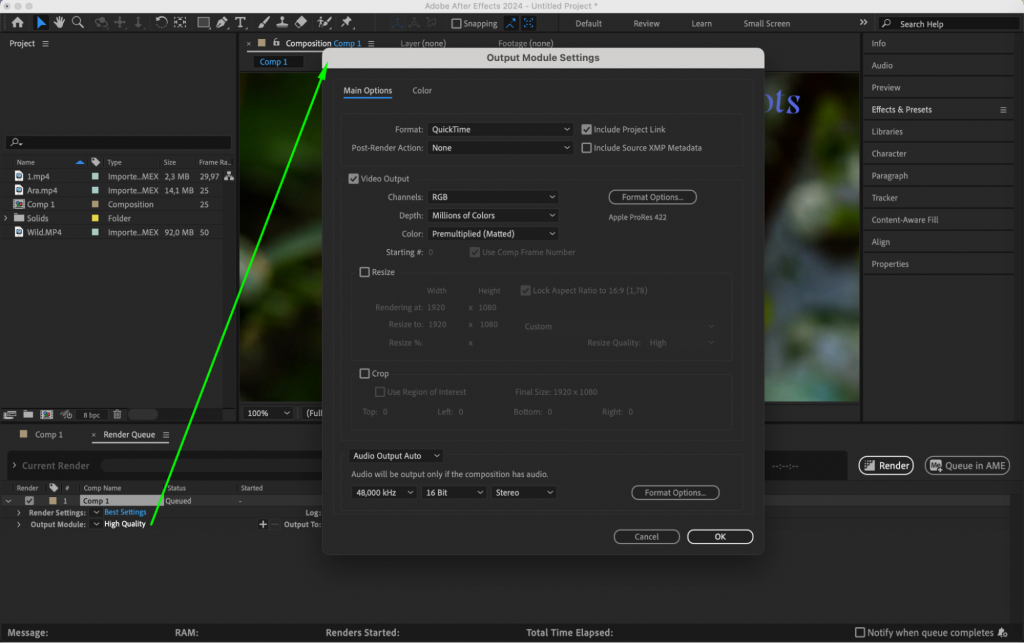Screen dimensions: 1024x643
Task: Select the Type tool
Action: click(240, 21)
